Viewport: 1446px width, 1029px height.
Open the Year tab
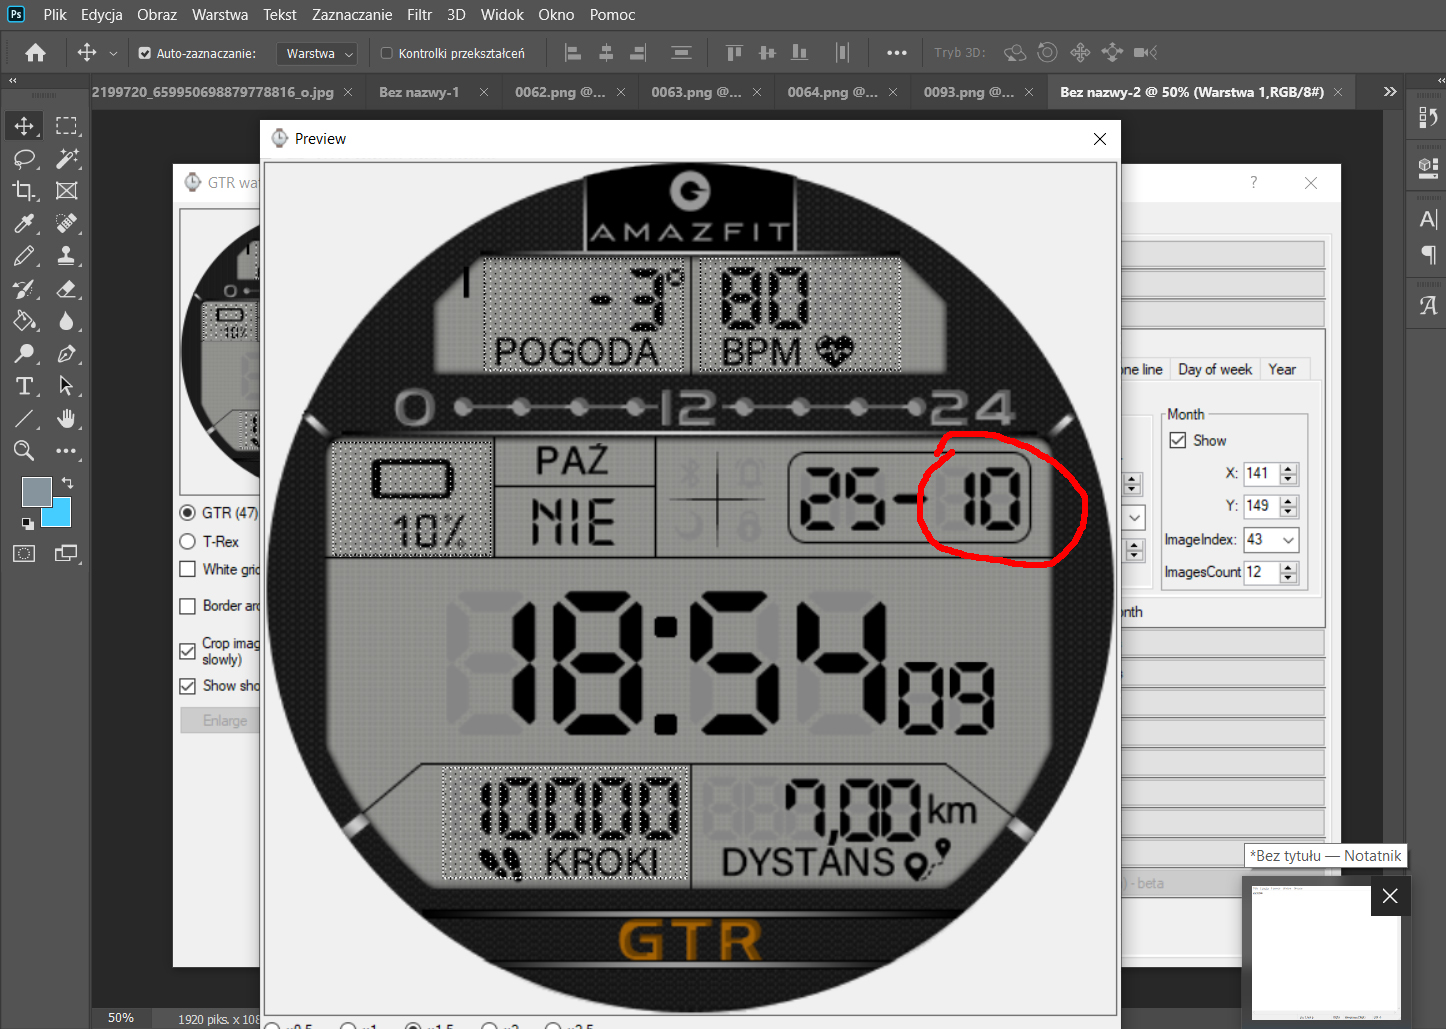(1282, 369)
